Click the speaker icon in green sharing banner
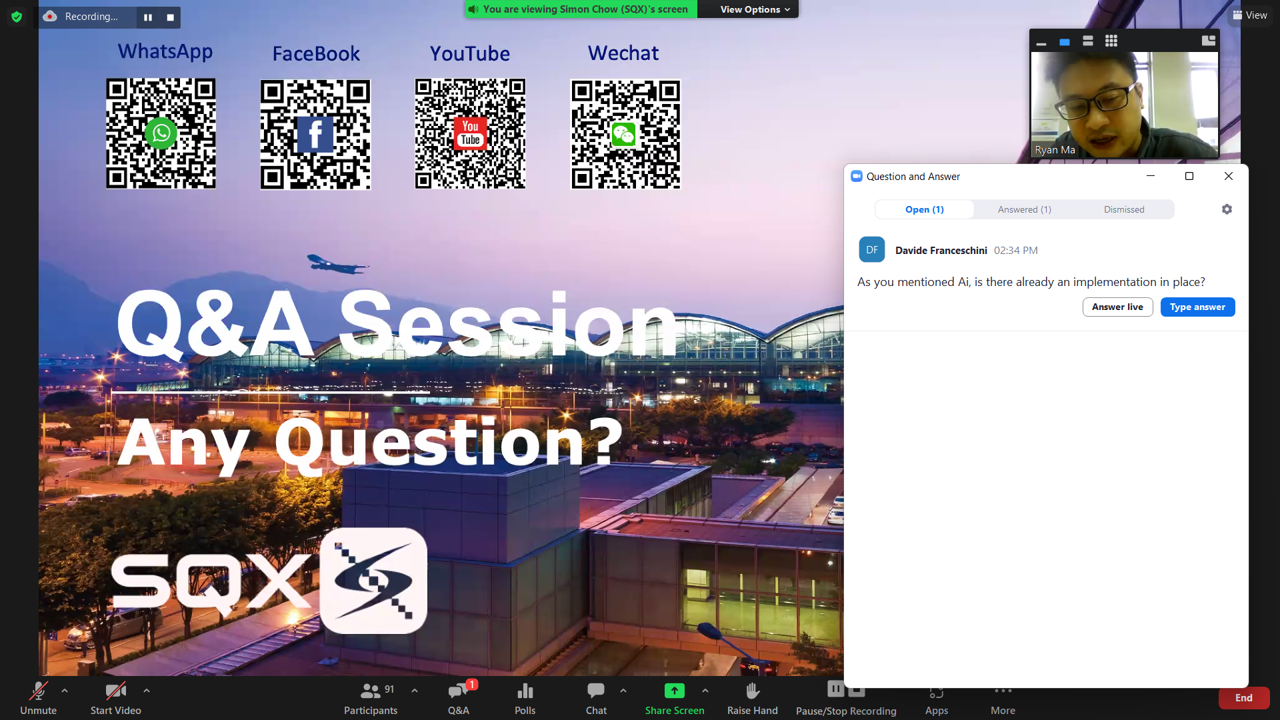The image size is (1280, 720). [x=473, y=9]
